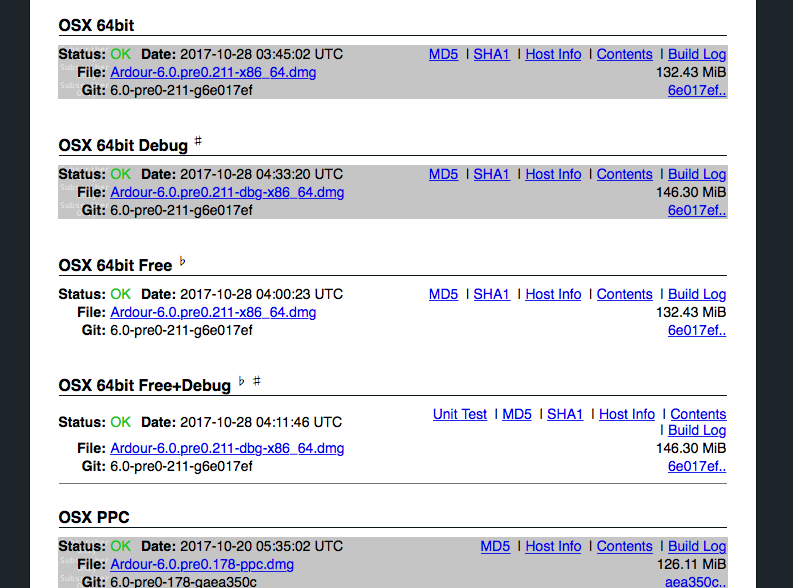Open the 6e017ef commit link under OSX 64bit
Screen dimensions: 793x588
697,91
